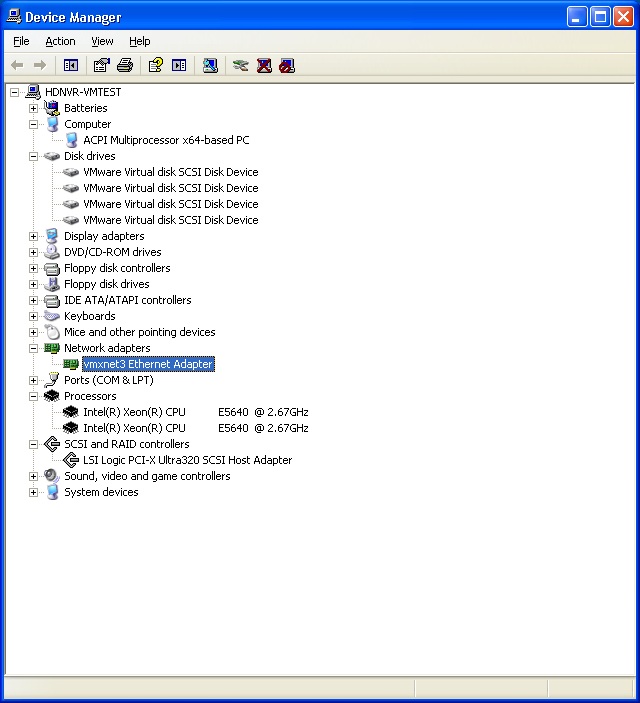This screenshot has height=703, width=640.
Task: Select the Processors label
Action: tap(90, 396)
